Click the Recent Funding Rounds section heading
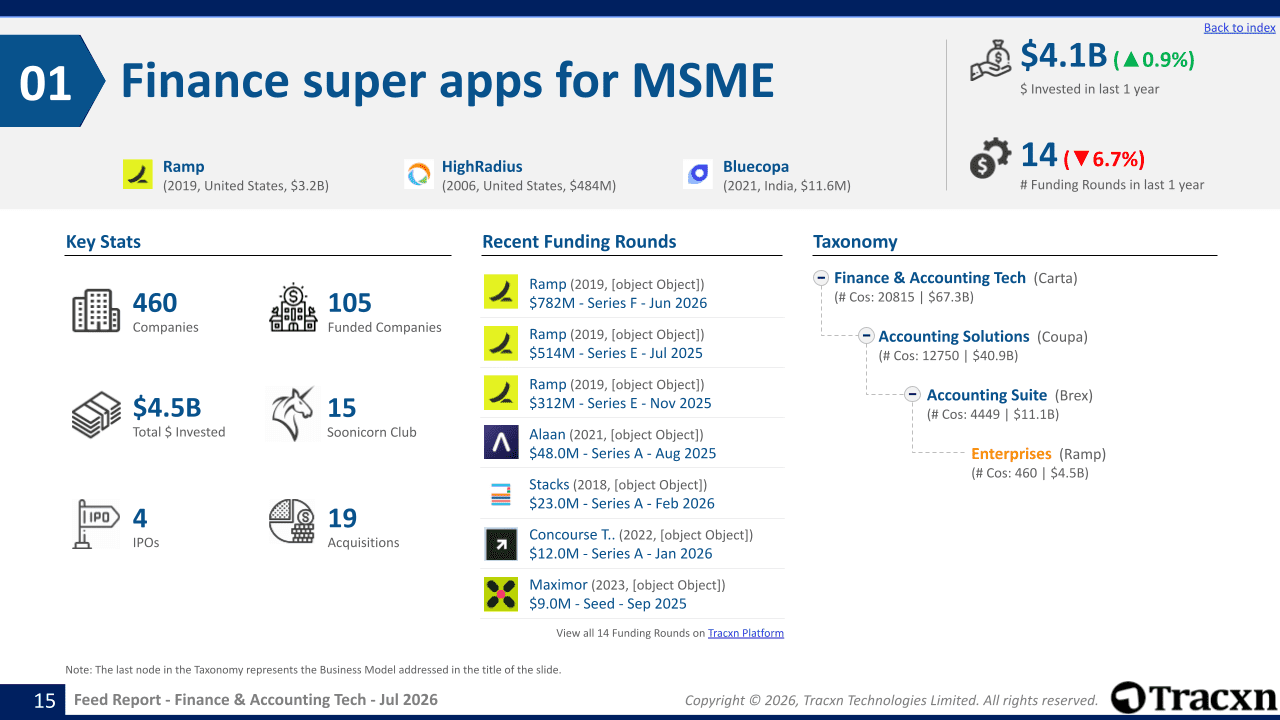This screenshot has width=1280, height=720. (579, 241)
